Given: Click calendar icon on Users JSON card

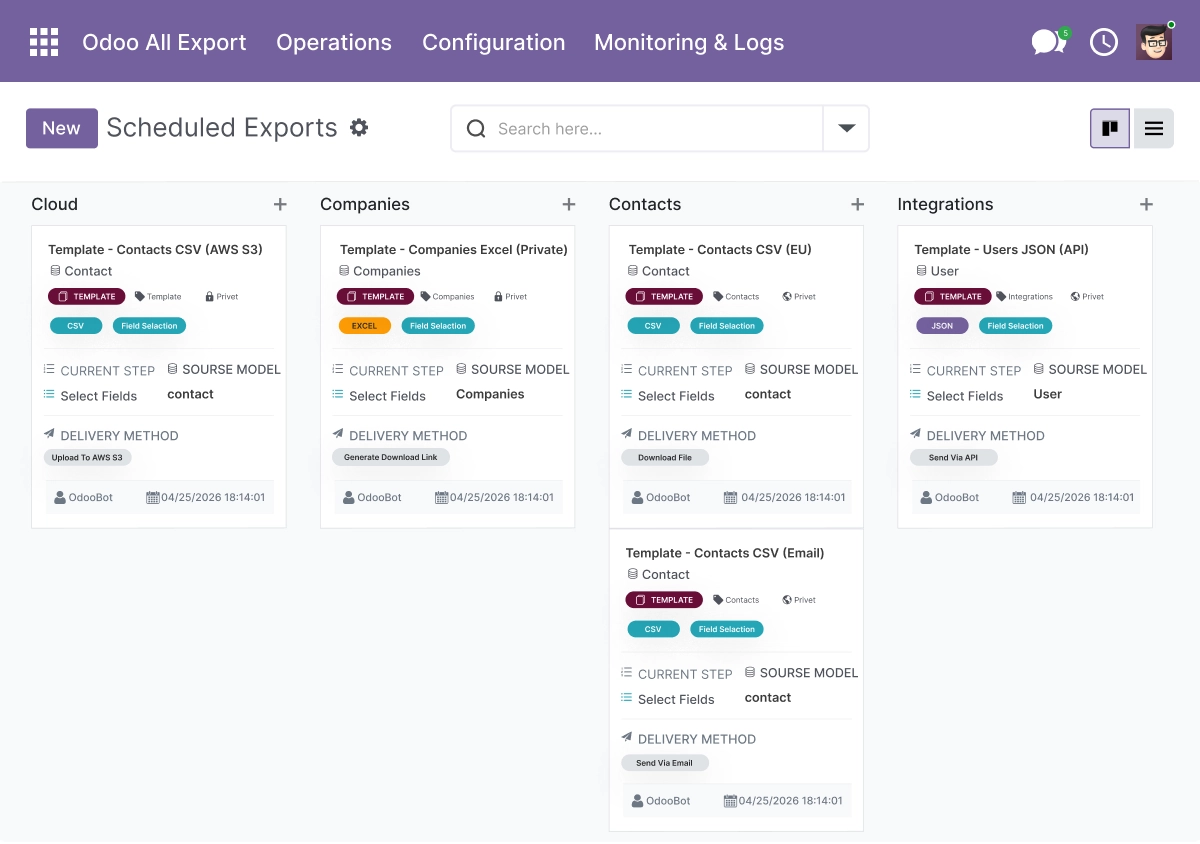Looking at the screenshot, I should point(1019,497).
